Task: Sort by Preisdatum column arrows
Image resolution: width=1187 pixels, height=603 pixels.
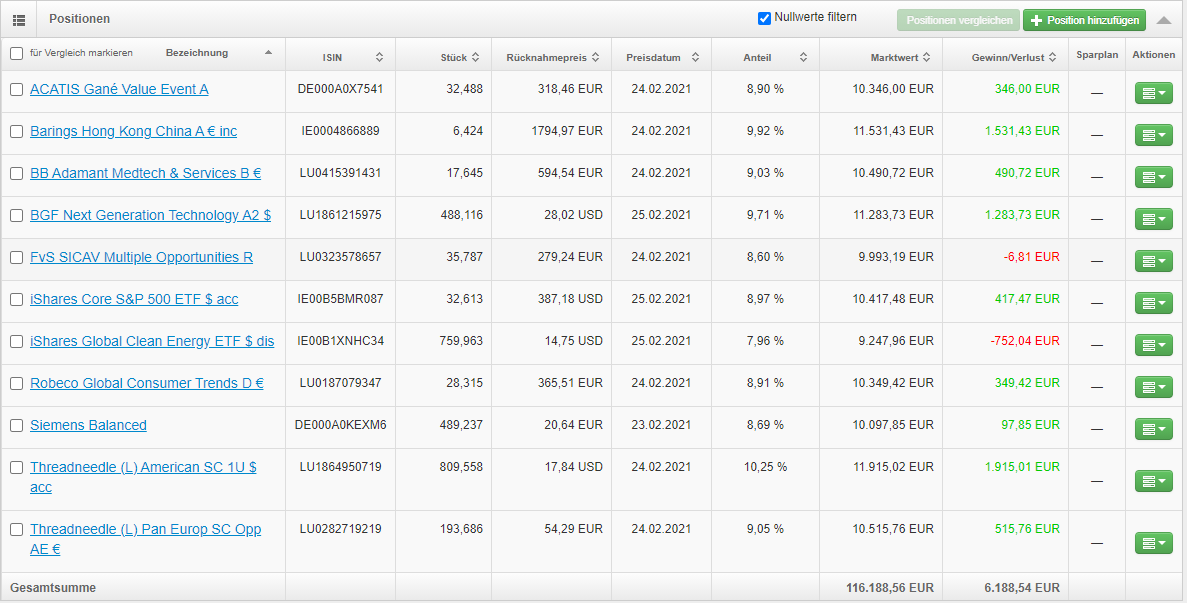Action: [x=695, y=58]
